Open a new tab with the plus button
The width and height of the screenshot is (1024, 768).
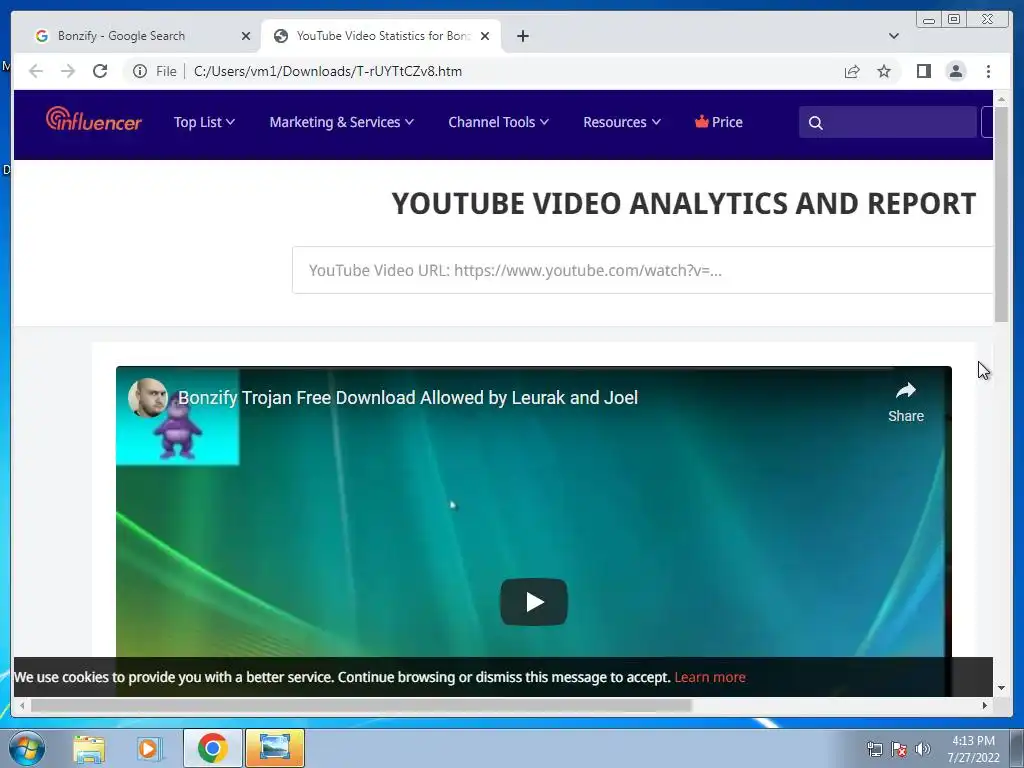[x=522, y=36]
